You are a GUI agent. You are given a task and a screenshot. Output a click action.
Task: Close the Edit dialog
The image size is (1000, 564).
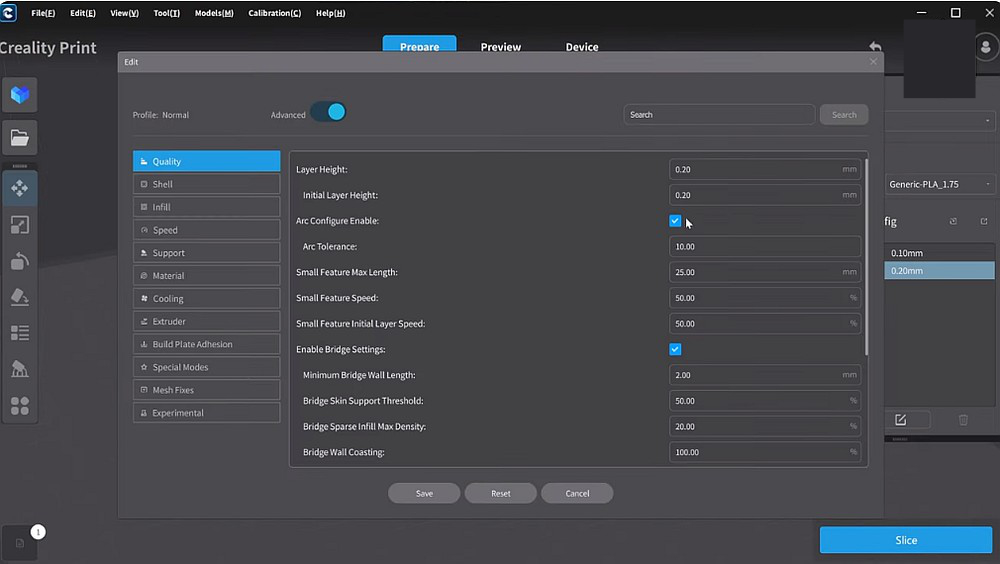click(x=873, y=62)
